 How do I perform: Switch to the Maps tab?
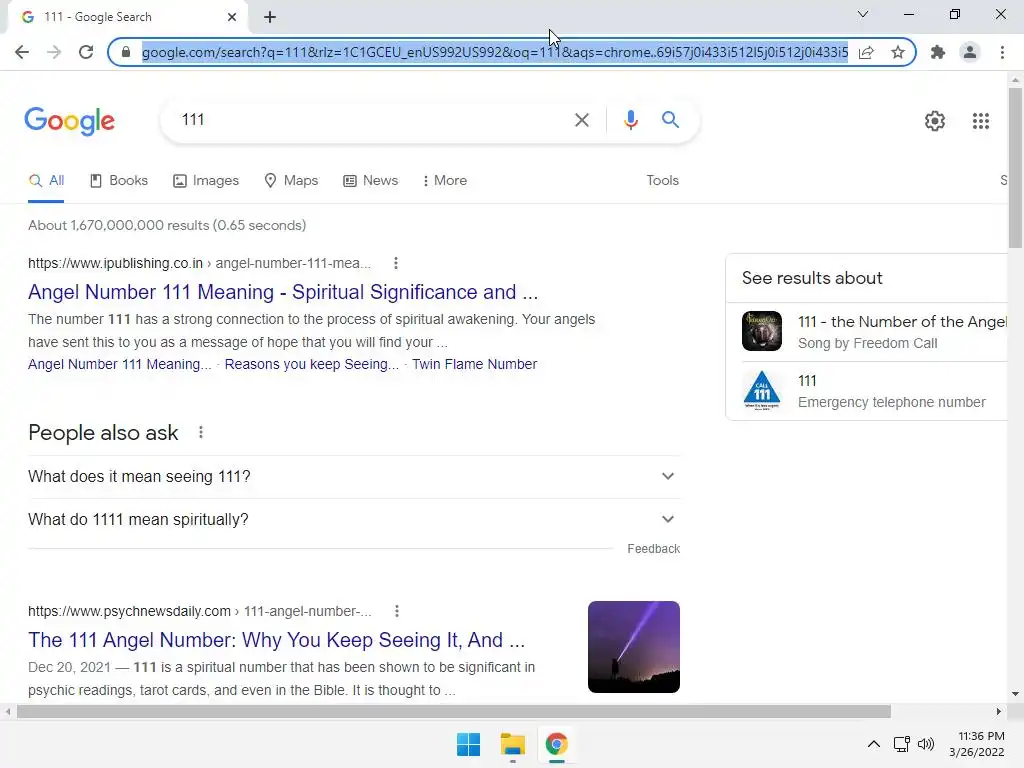tap(291, 181)
